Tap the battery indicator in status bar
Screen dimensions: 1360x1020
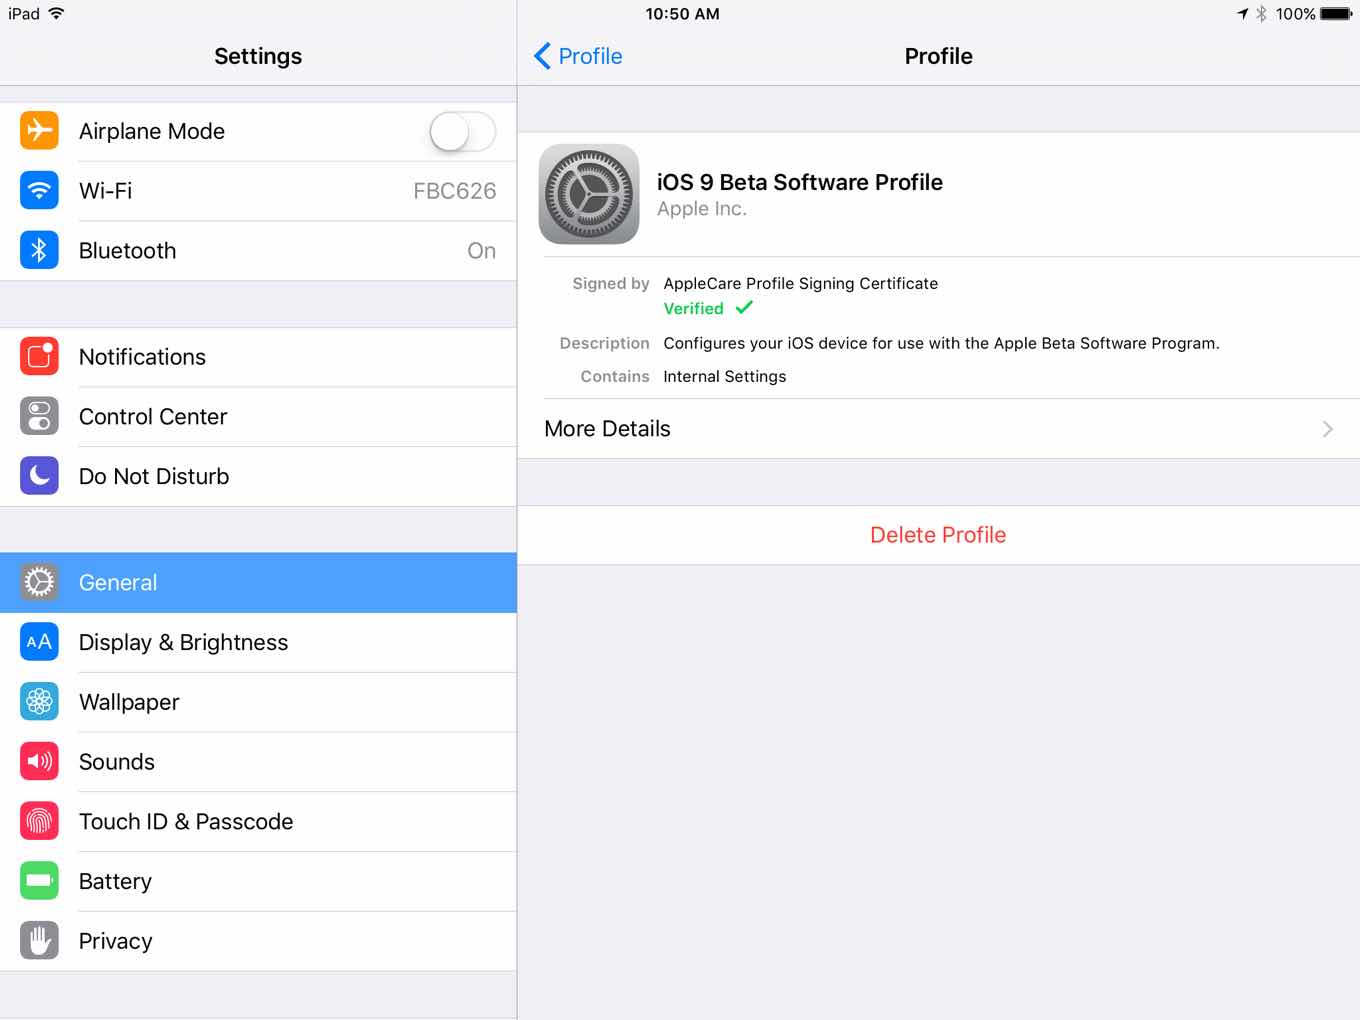1336,14
